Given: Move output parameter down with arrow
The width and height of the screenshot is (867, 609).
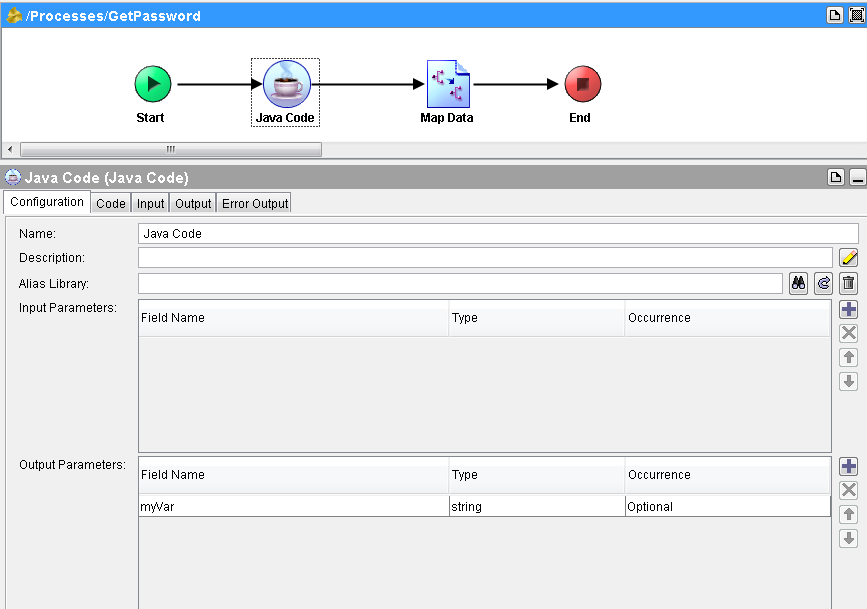Looking at the screenshot, I should (x=848, y=538).
